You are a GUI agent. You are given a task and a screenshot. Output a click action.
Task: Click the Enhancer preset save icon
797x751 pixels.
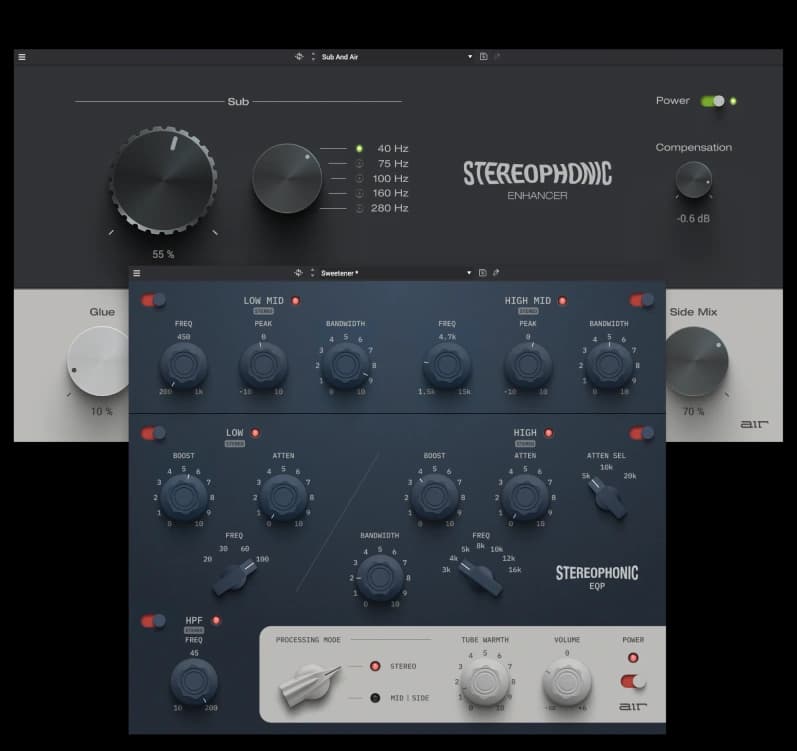point(483,56)
